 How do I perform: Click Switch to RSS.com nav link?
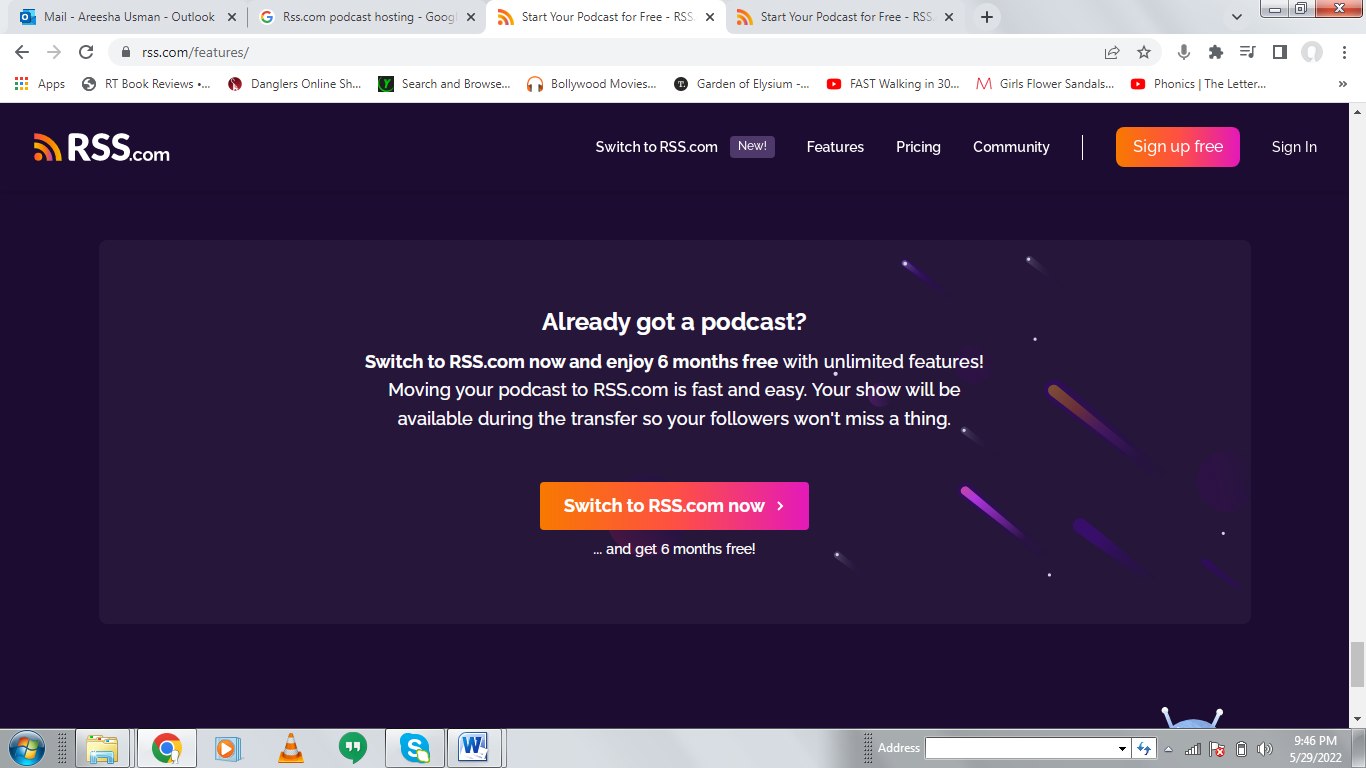point(656,147)
